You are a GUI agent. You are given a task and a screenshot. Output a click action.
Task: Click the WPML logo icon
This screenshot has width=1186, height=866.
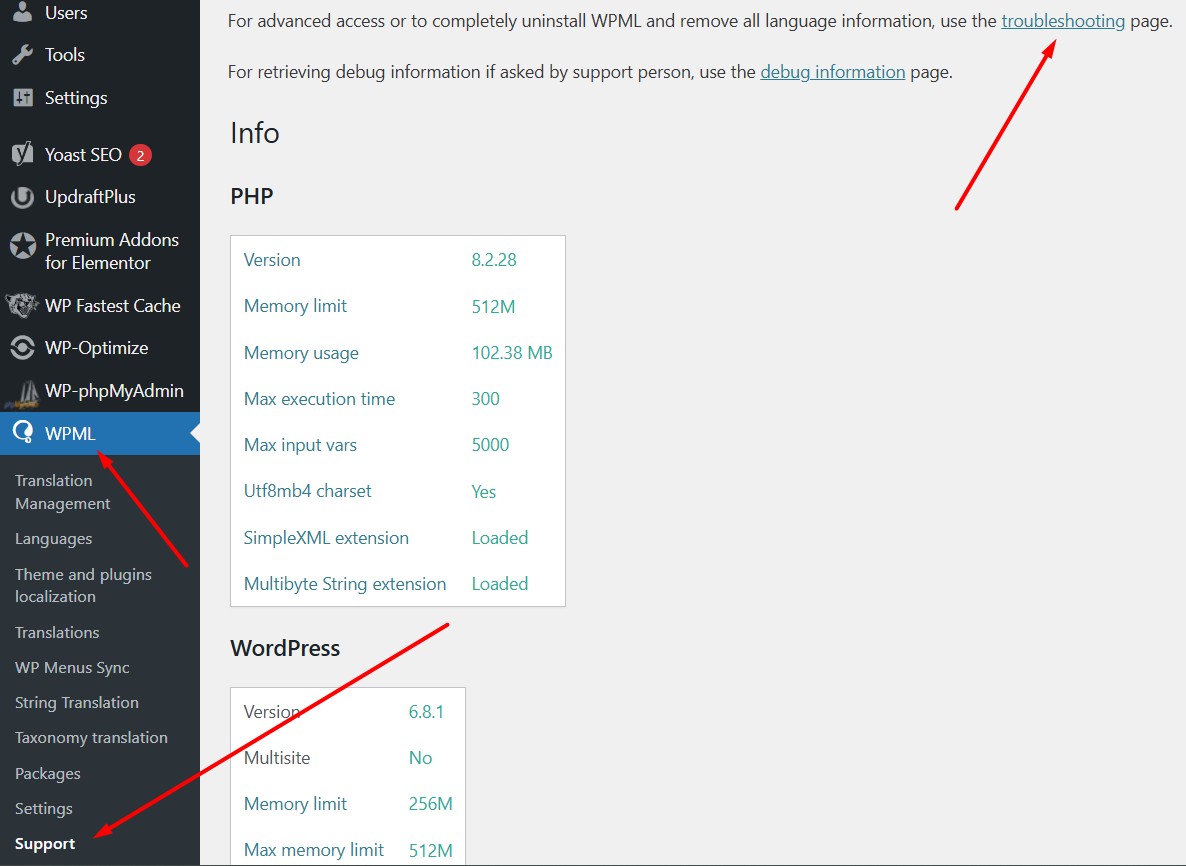(23, 433)
